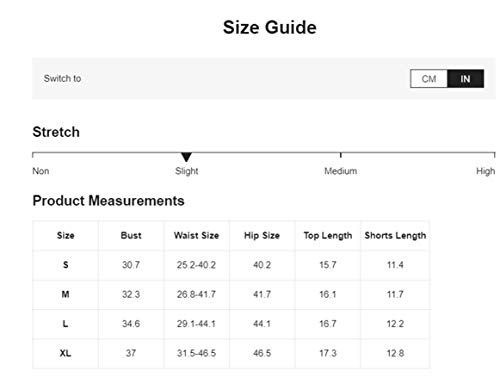Click the Waist Size column header

(196, 235)
